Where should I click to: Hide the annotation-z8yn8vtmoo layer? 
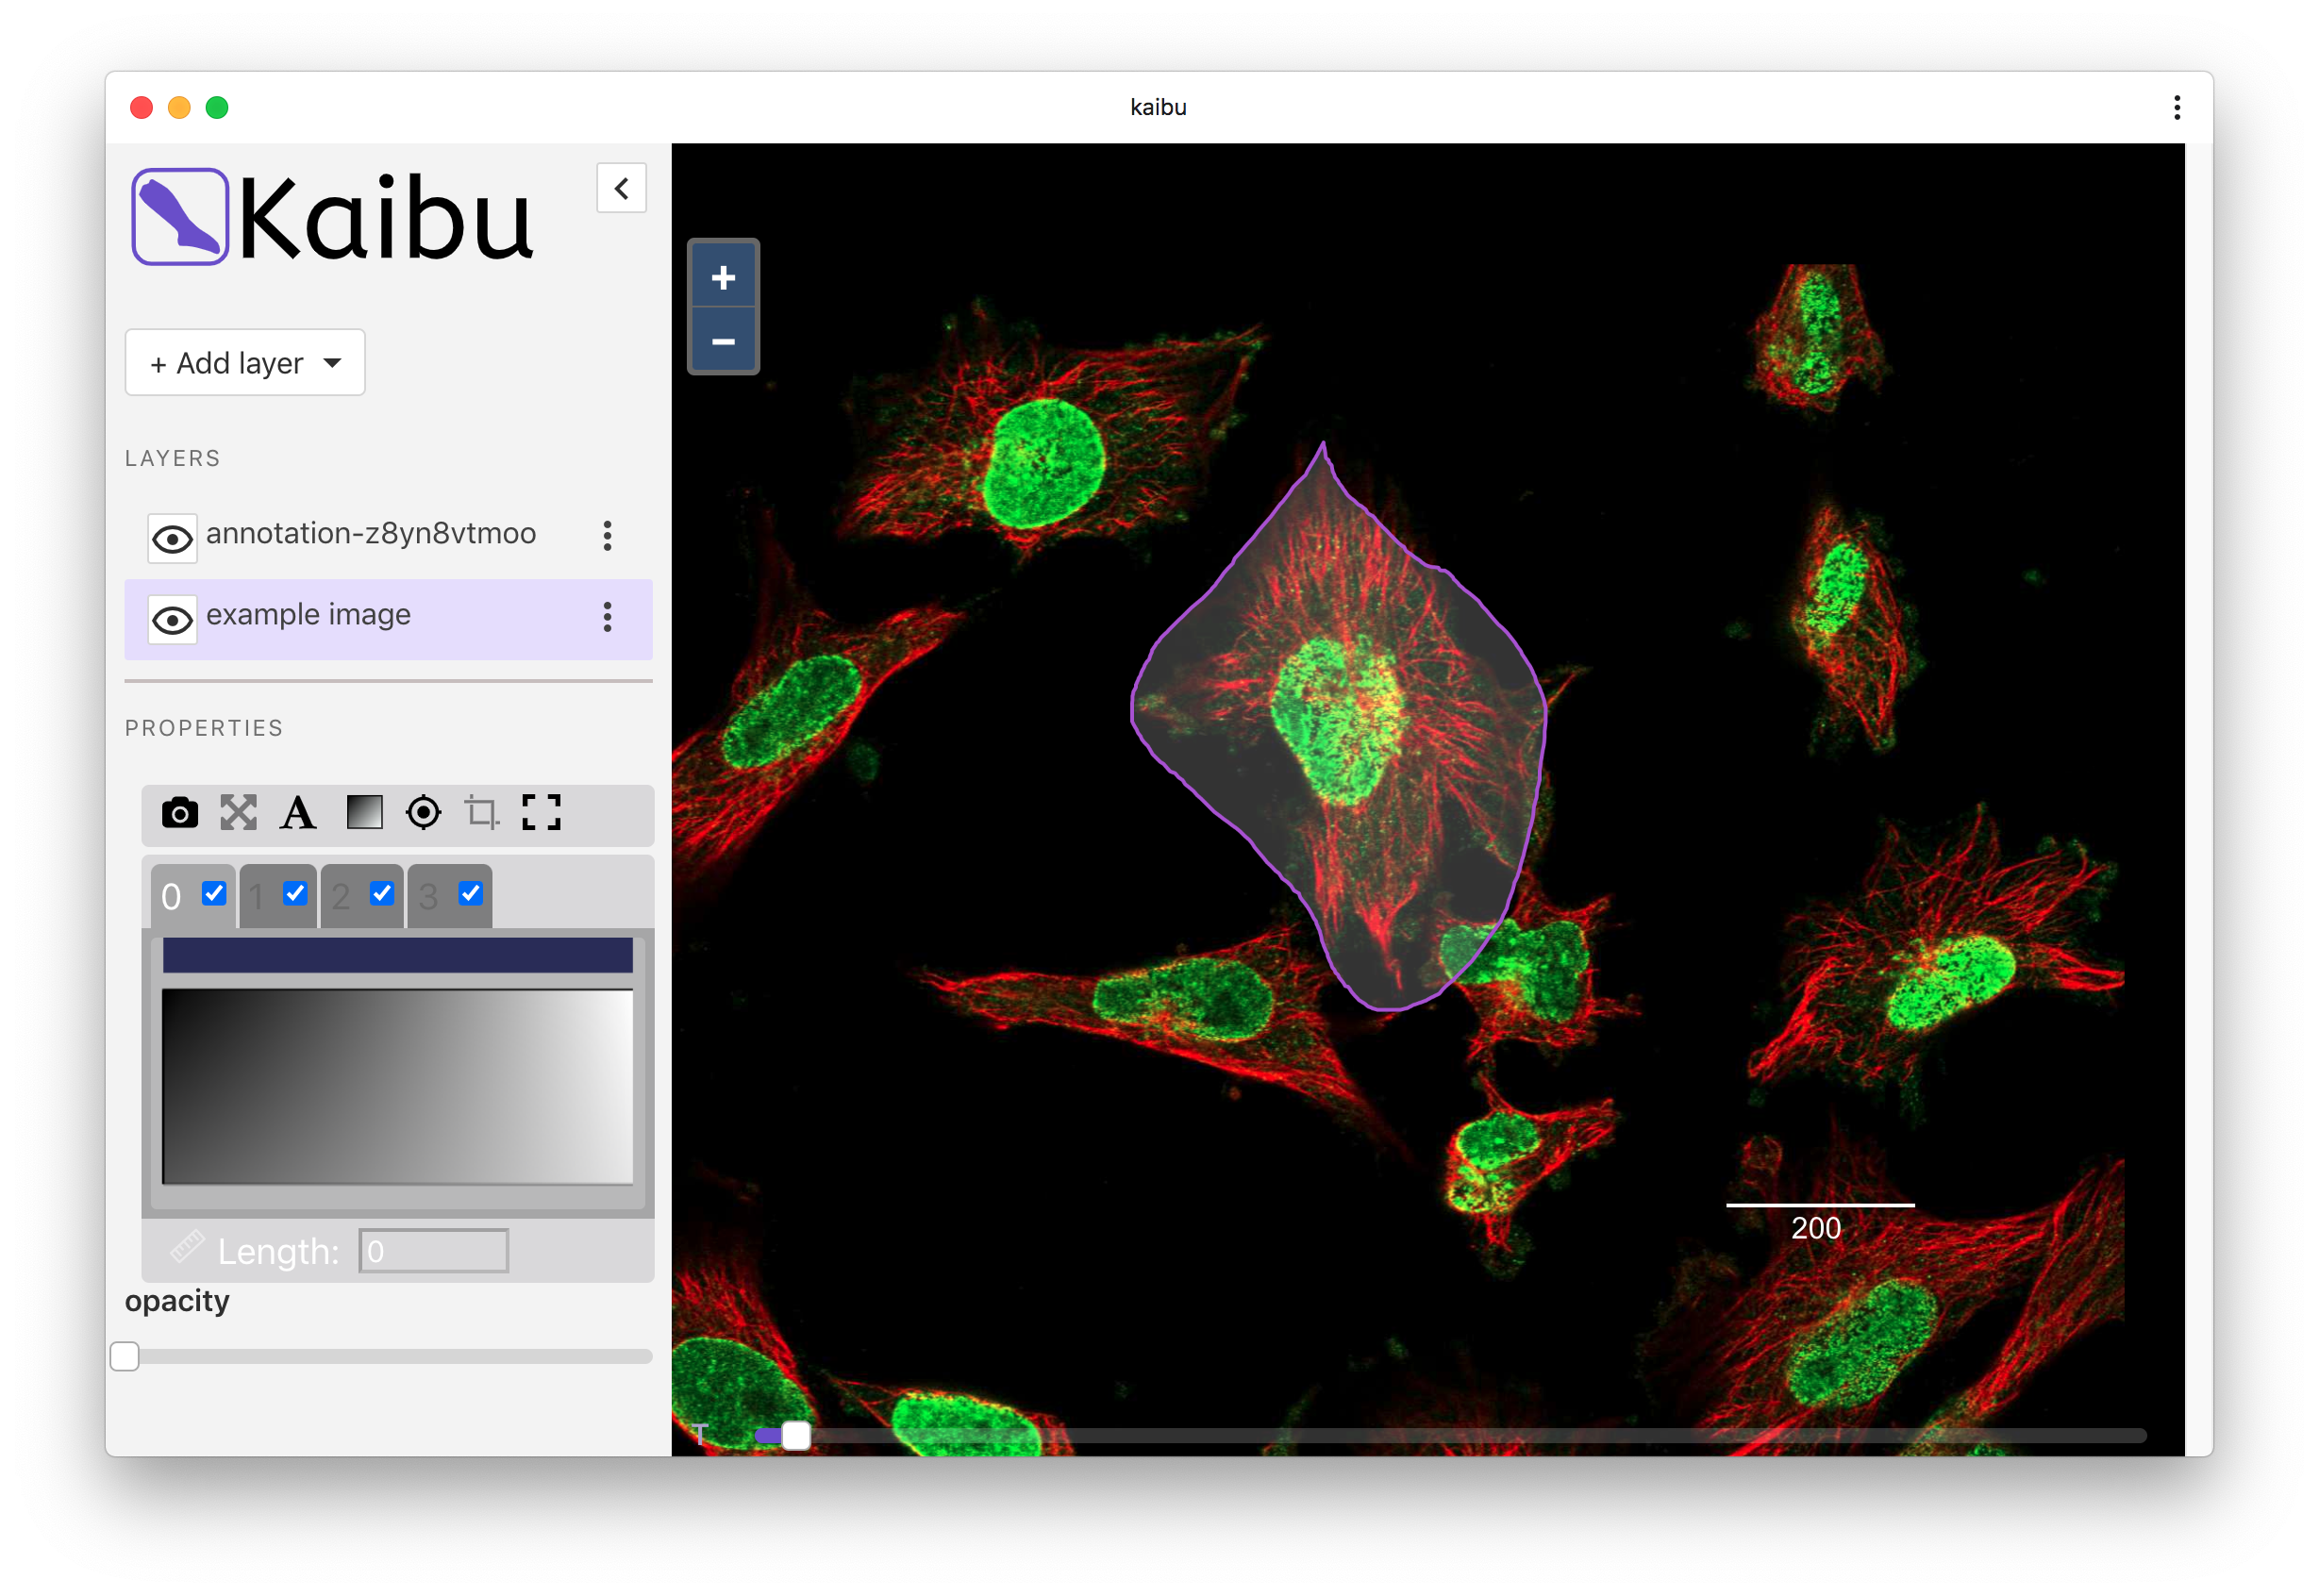coord(172,540)
